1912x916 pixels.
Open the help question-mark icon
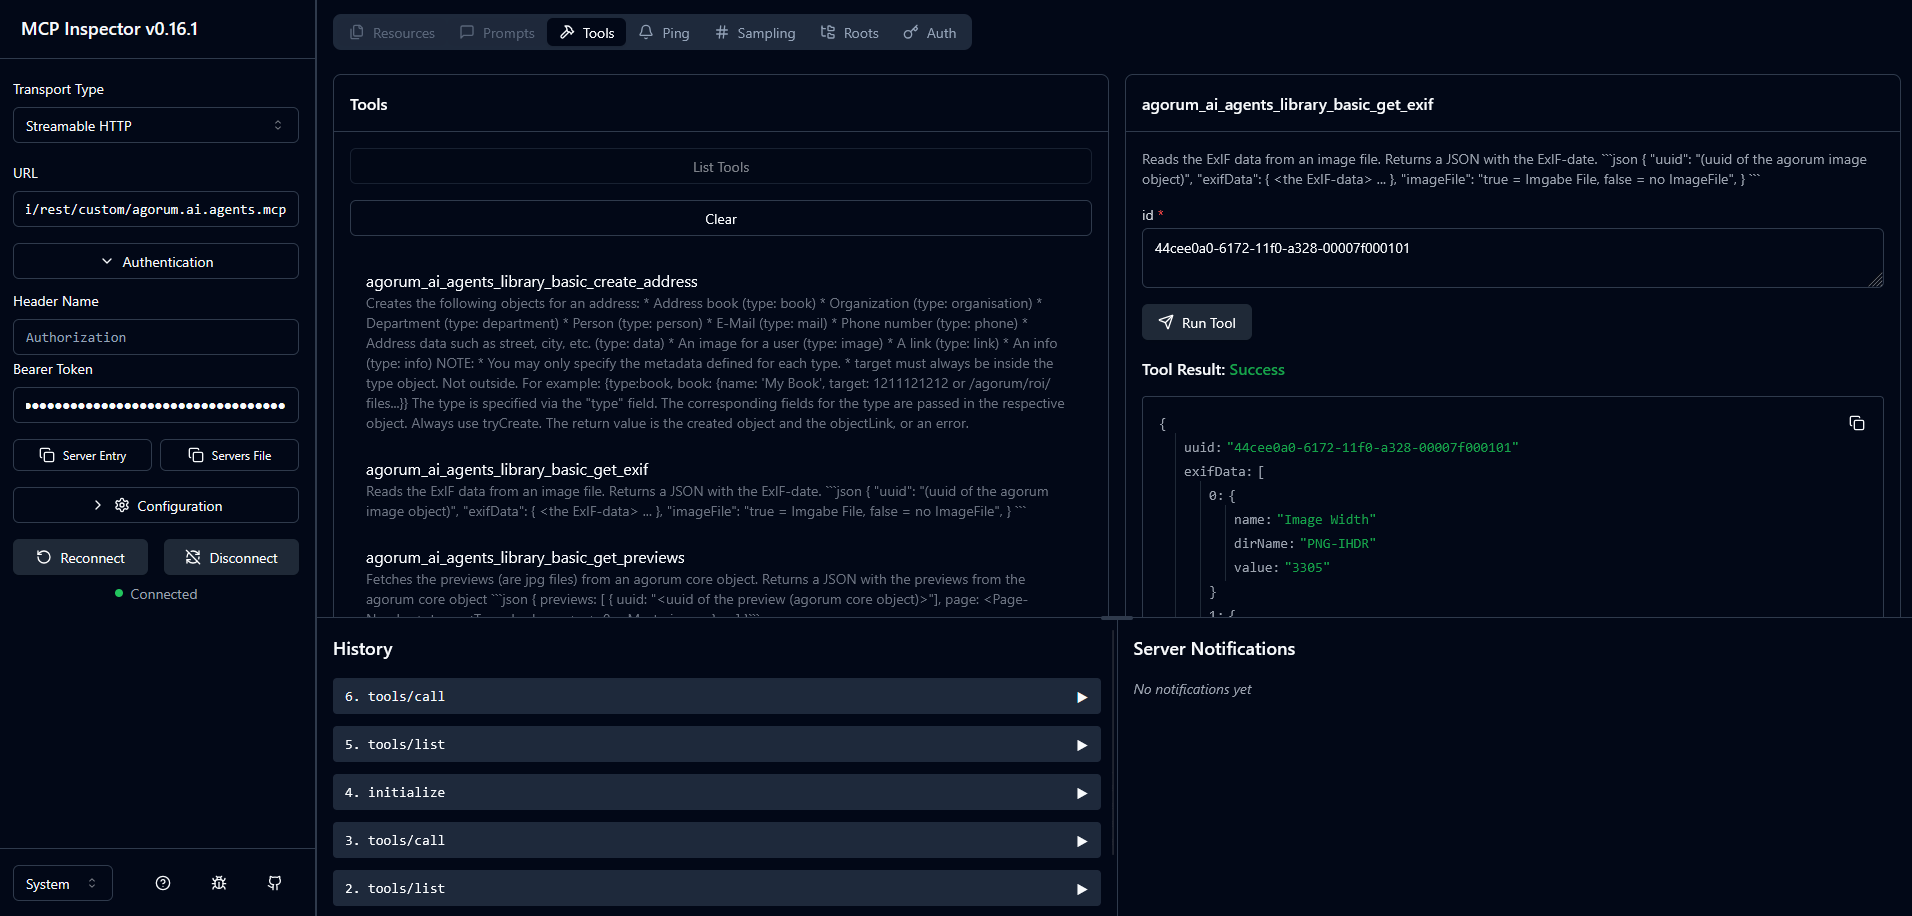pyautogui.click(x=163, y=883)
